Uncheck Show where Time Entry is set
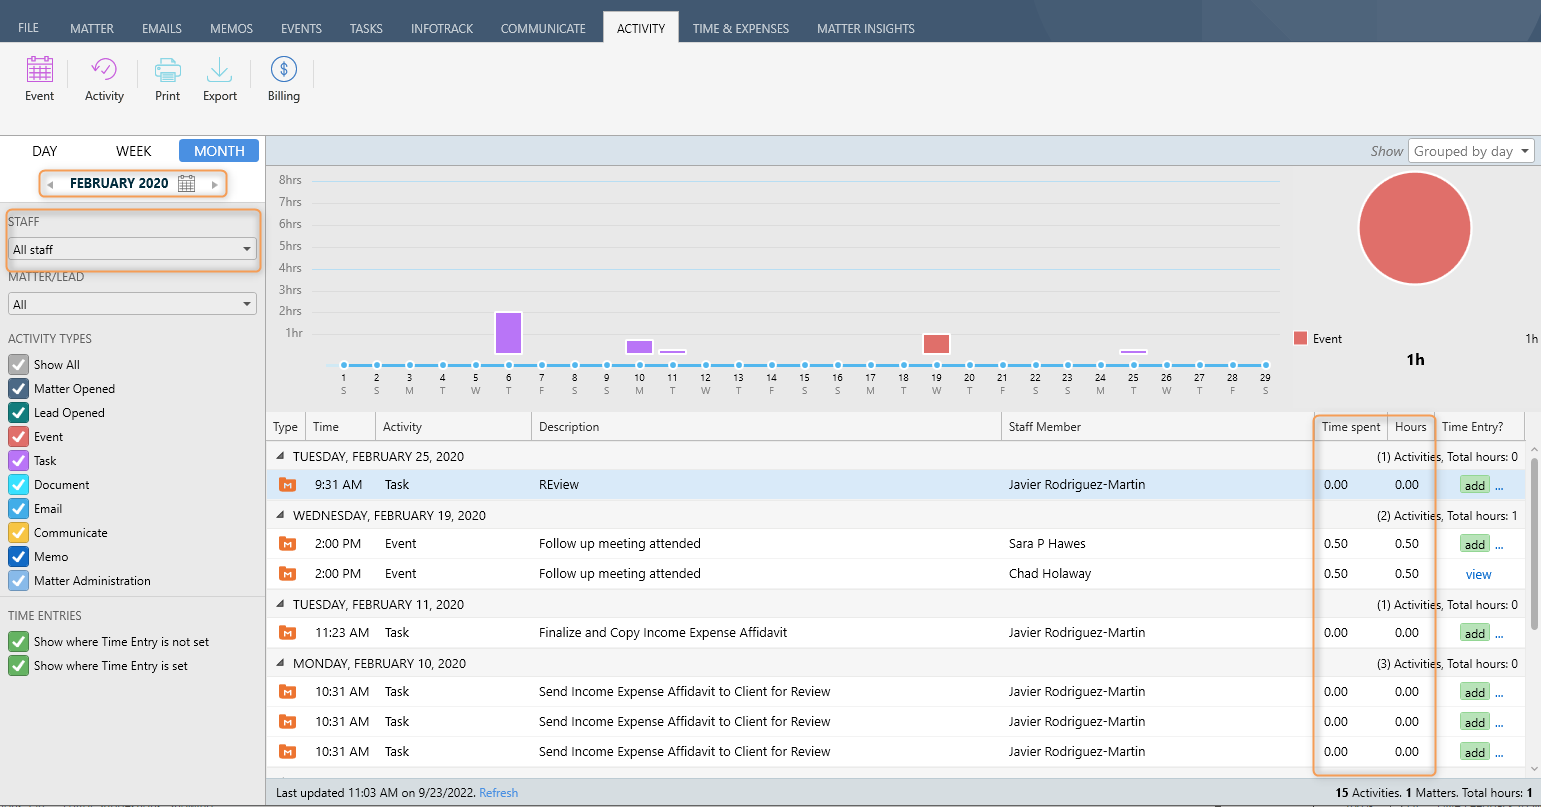 tap(18, 665)
